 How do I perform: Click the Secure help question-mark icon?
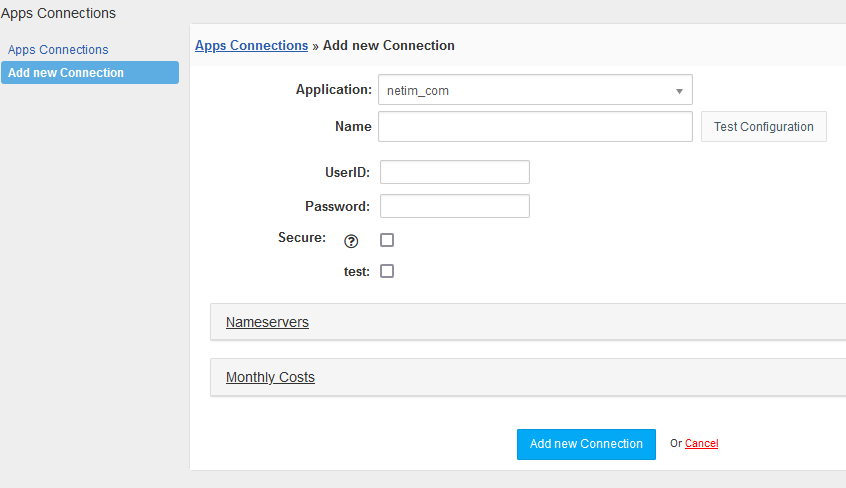351,241
